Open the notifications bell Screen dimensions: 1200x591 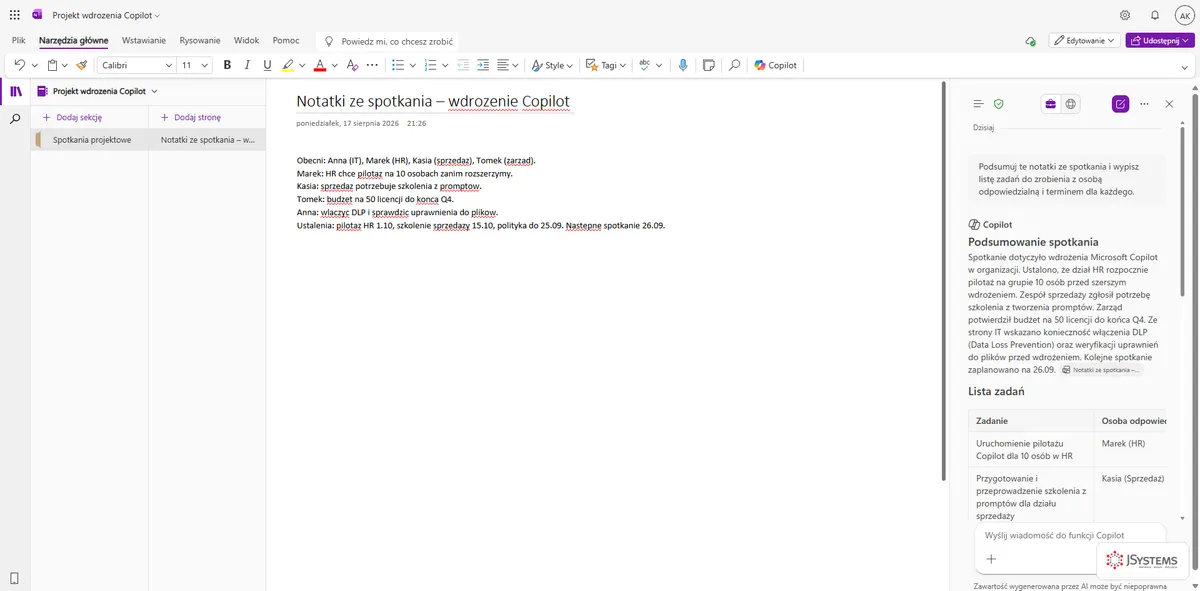(1155, 15)
